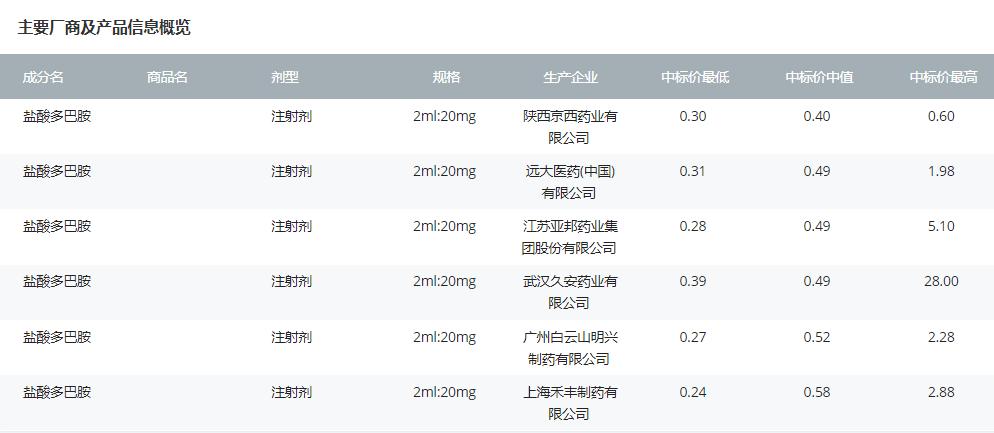This screenshot has width=994, height=433.
Task: Select 江苏亚邦药业集团股份有限公司 cell
Action: coord(570,236)
